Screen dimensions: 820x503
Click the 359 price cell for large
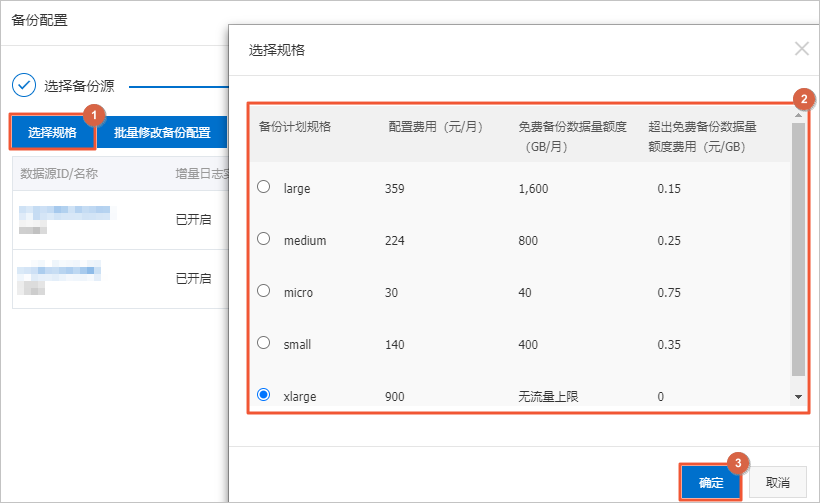(x=395, y=189)
